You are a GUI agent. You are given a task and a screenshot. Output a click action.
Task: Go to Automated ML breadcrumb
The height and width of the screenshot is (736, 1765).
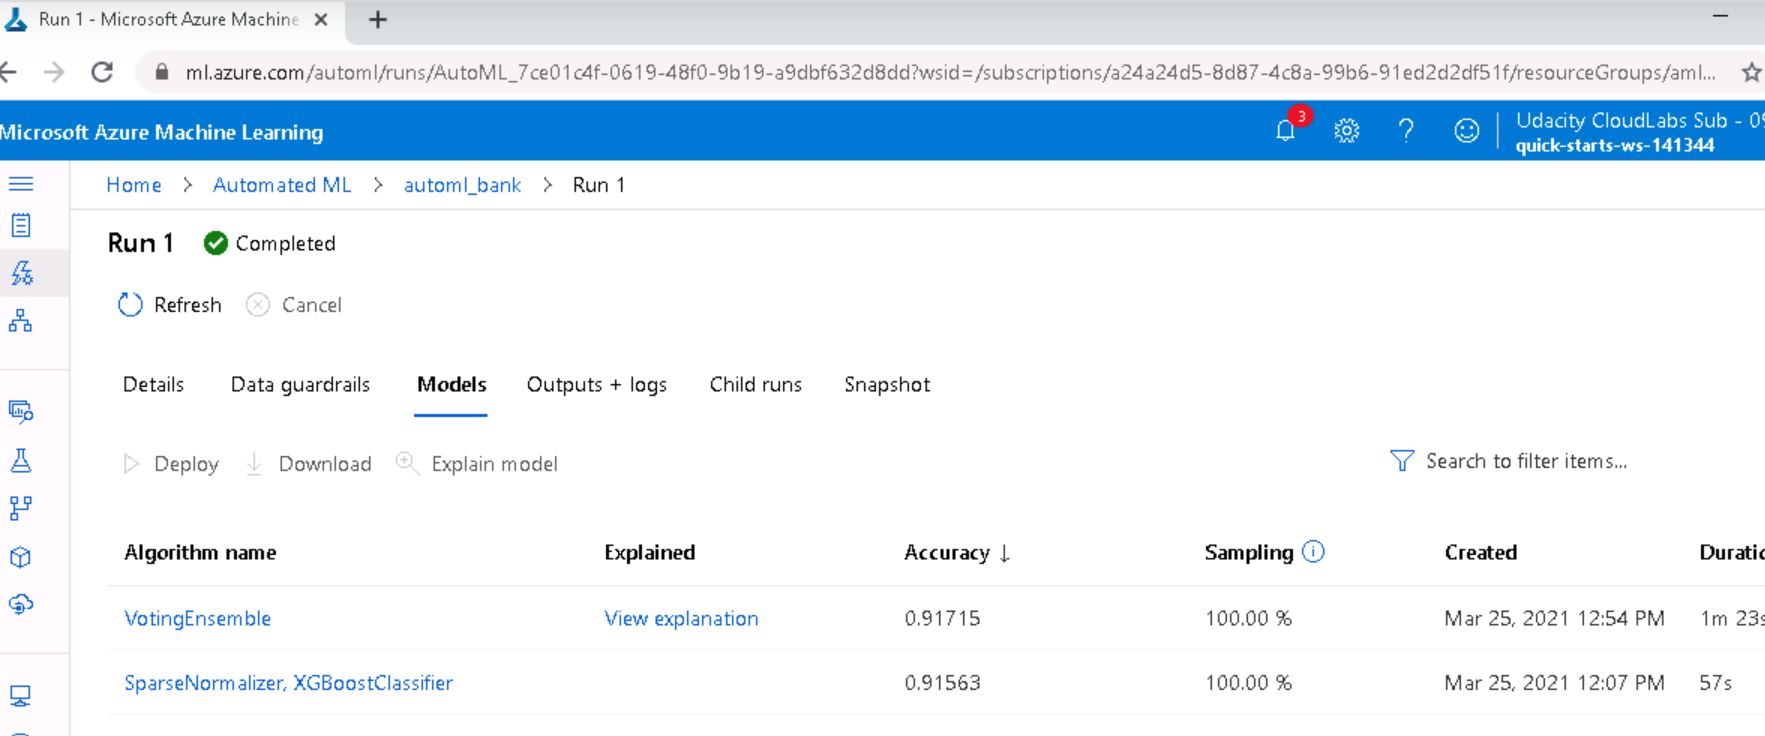coord(282,185)
